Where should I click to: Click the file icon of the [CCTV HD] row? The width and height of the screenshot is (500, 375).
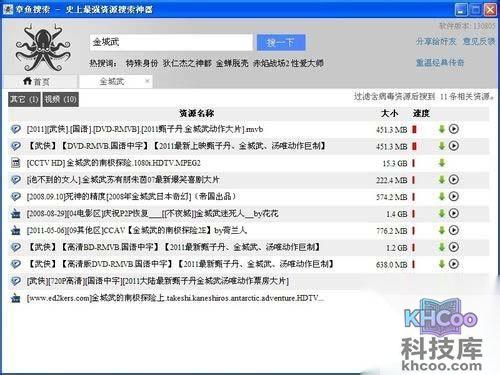16,163
